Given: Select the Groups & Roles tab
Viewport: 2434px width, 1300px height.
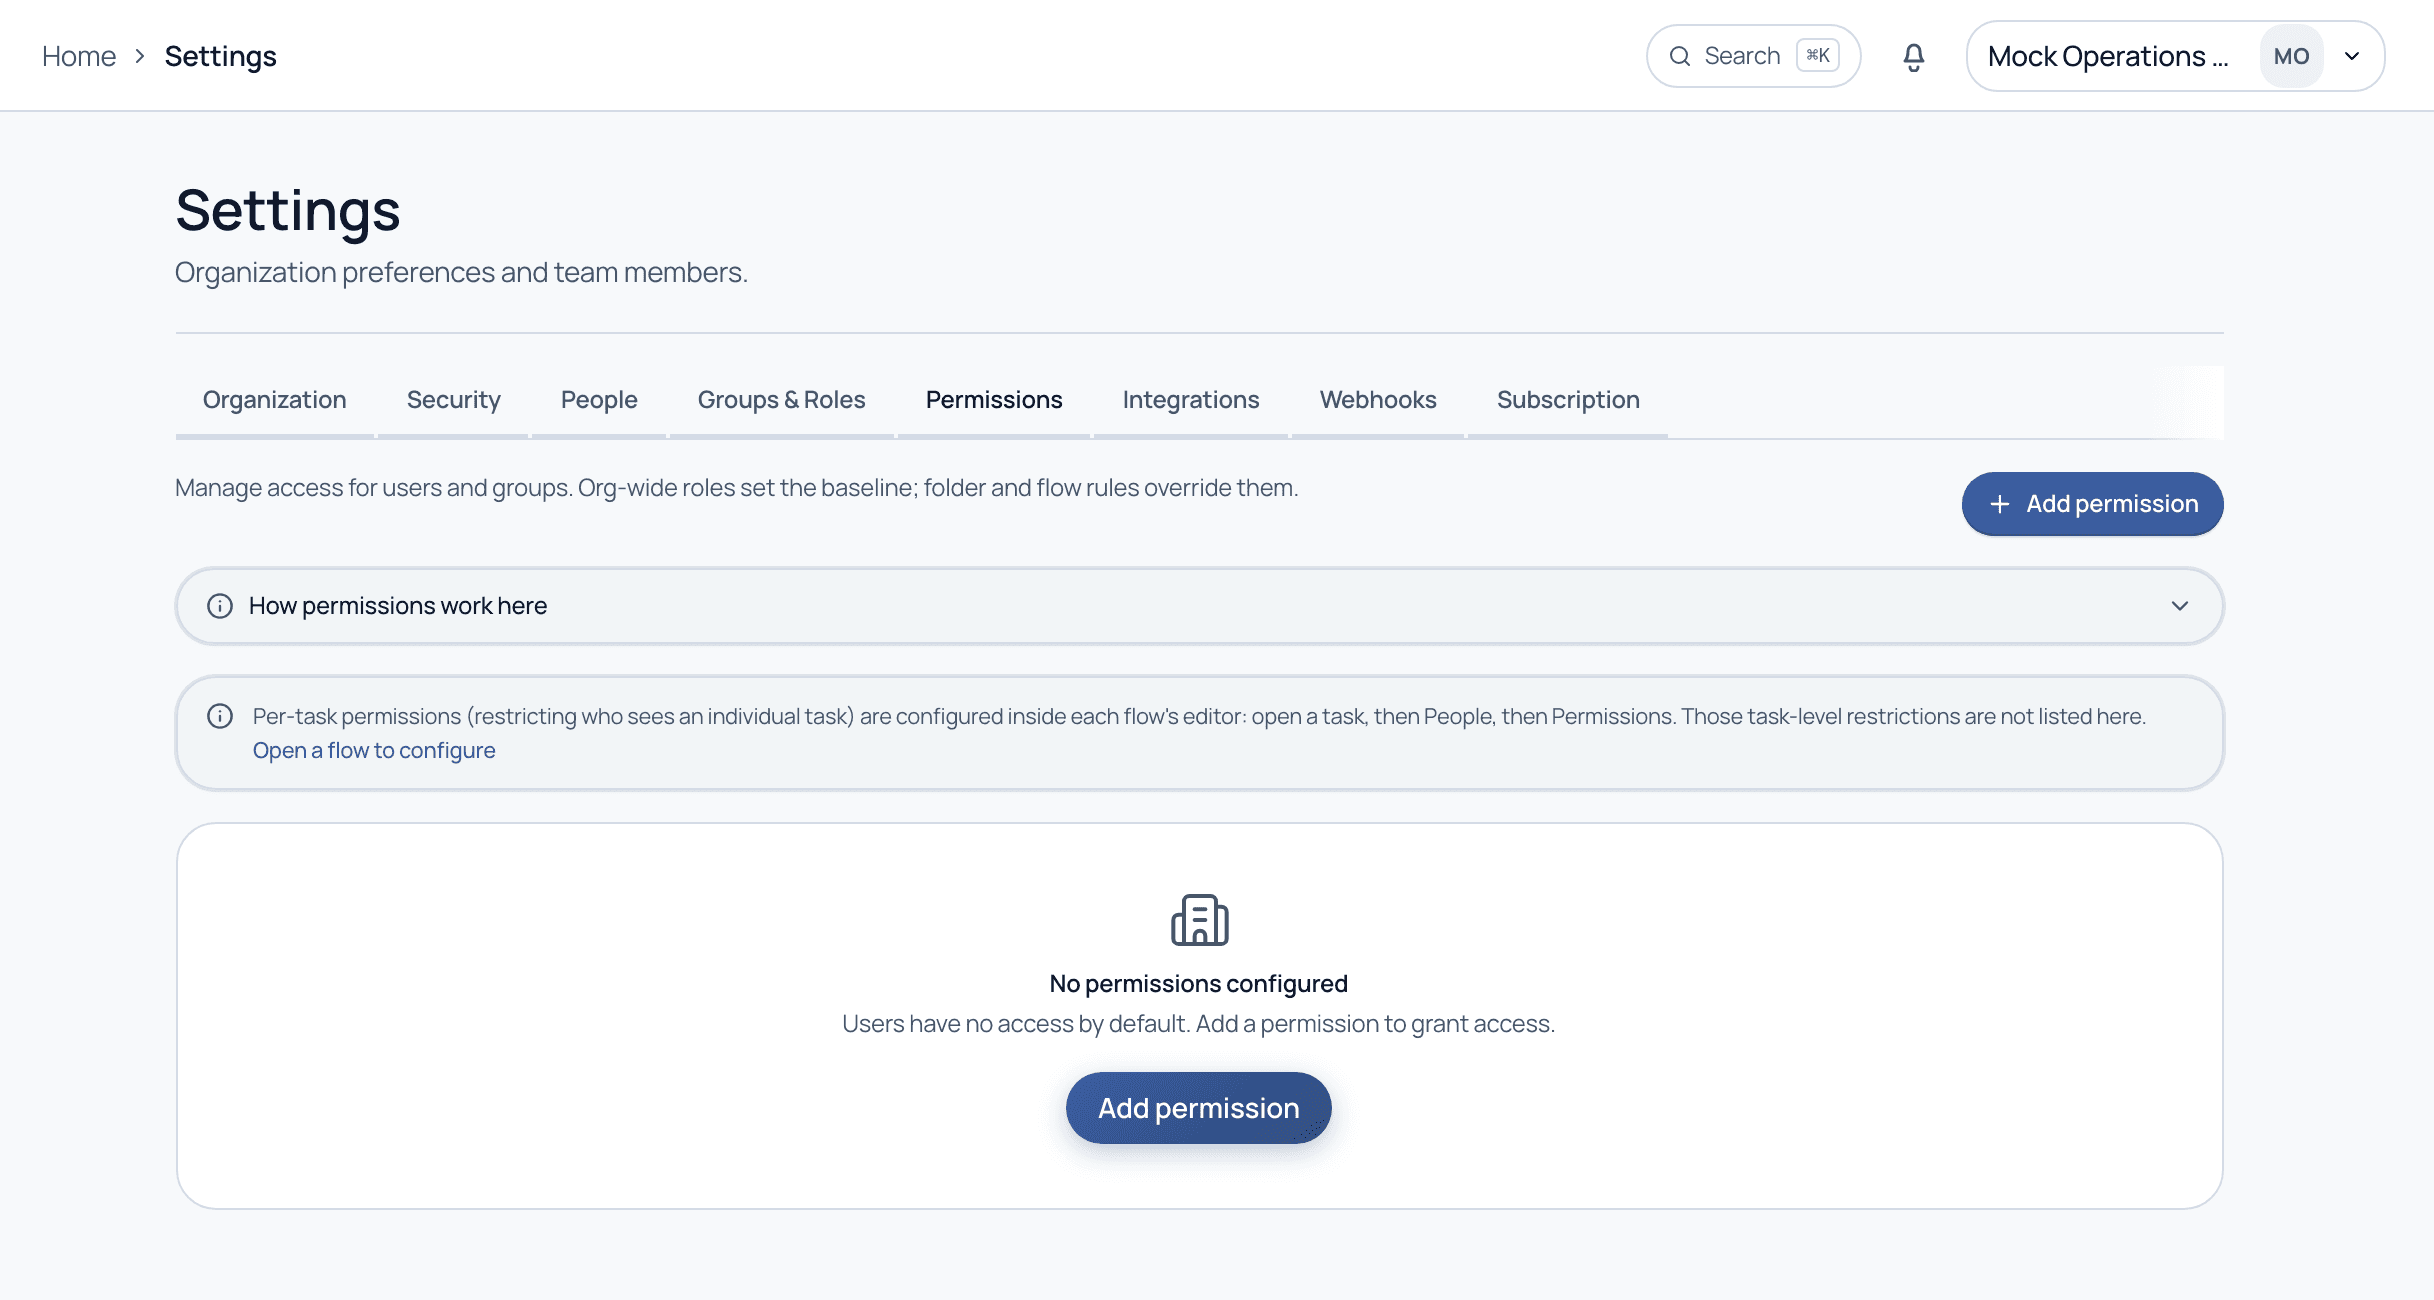Looking at the screenshot, I should pyautogui.click(x=782, y=400).
